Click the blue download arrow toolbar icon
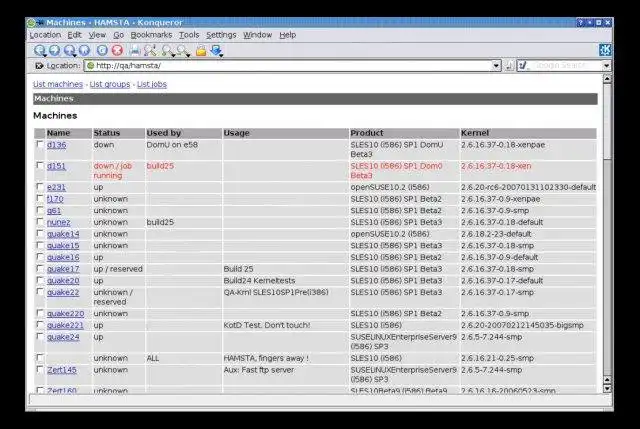The width and height of the screenshot is (640, 429). coord(217,51)
